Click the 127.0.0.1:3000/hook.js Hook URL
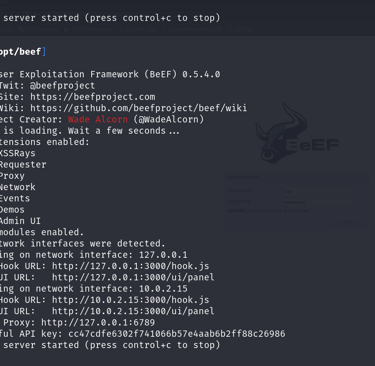Image resolution: width=375 pixels, height=366 pixels. [131, 266]
